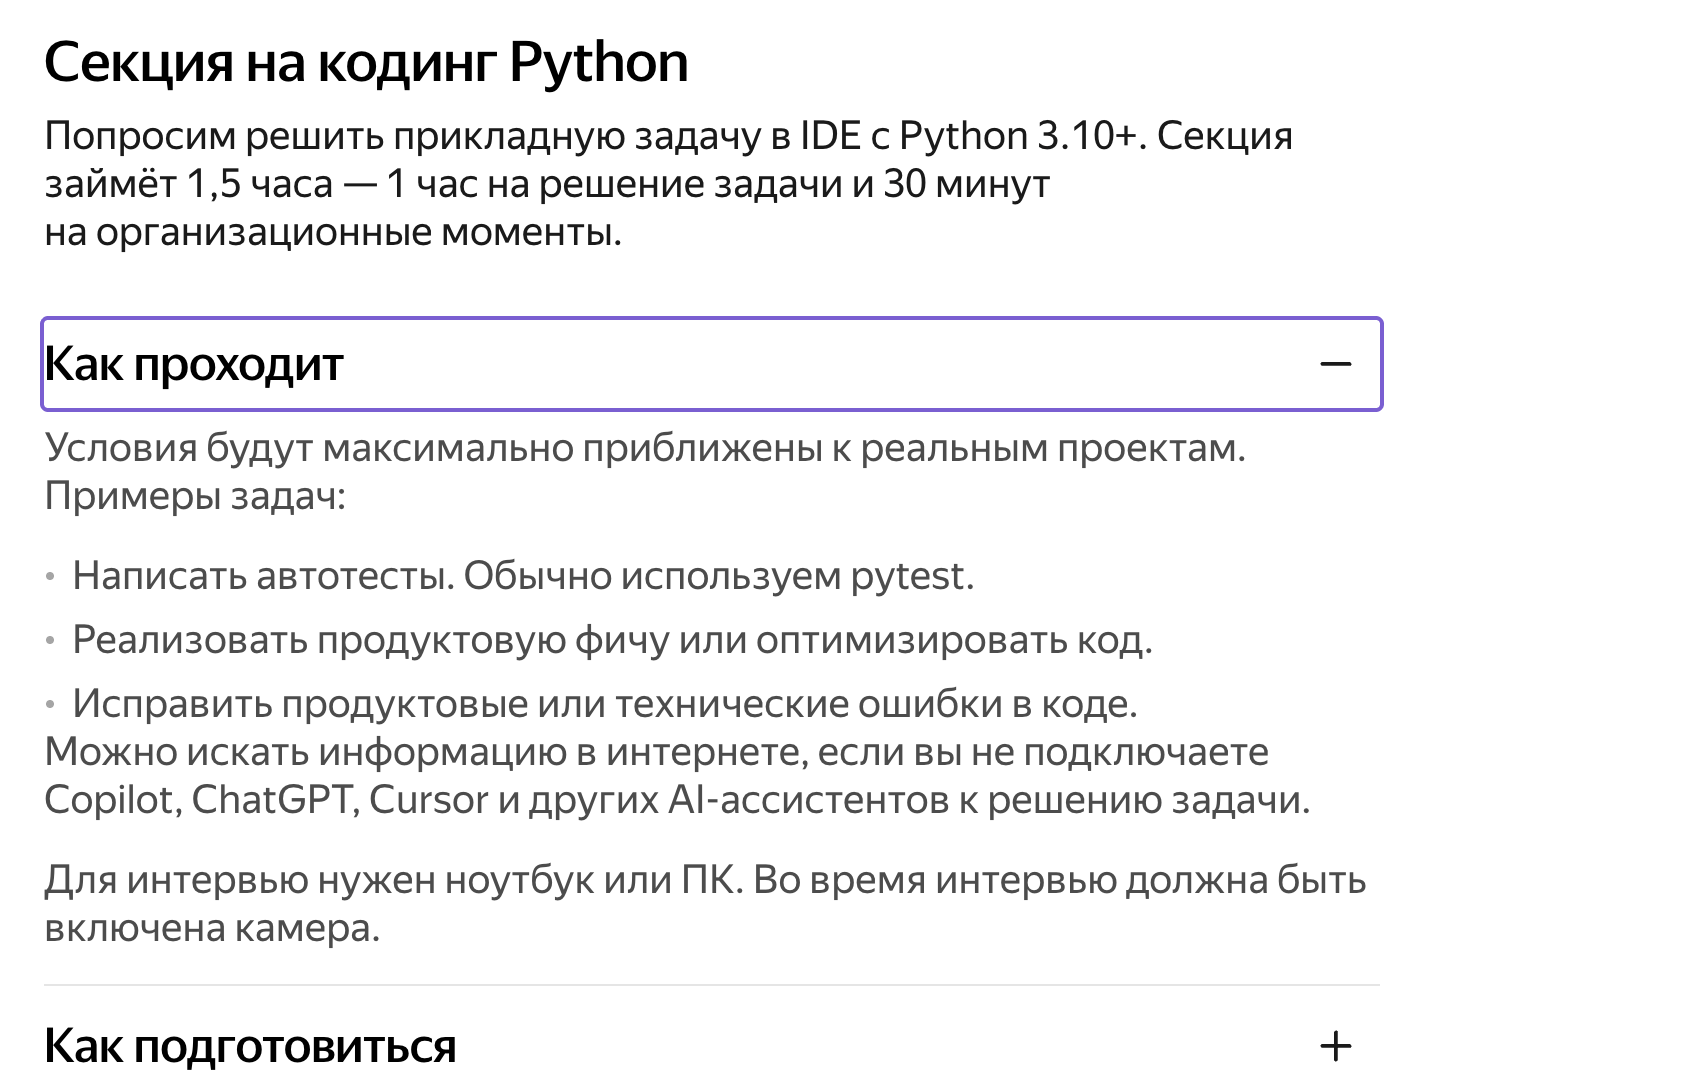Click the Примеры задач: label

pos(195,496)
